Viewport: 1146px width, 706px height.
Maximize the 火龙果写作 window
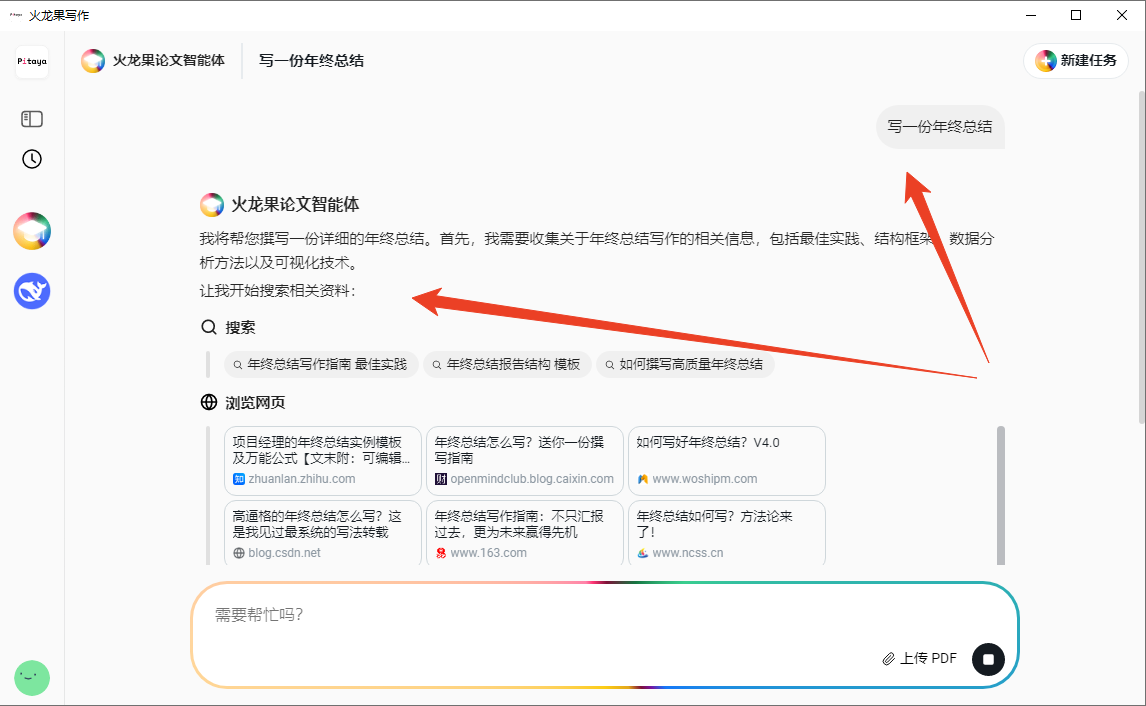[1076, 15]
